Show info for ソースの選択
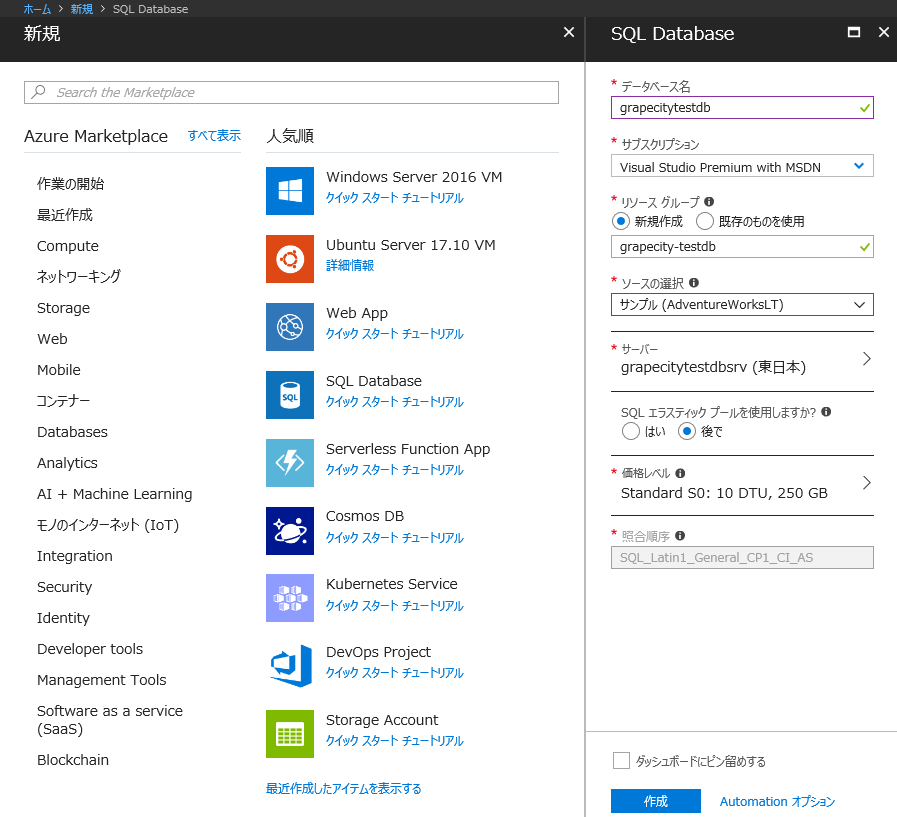This screenshot has height=817, width=897. pos(693,283)
